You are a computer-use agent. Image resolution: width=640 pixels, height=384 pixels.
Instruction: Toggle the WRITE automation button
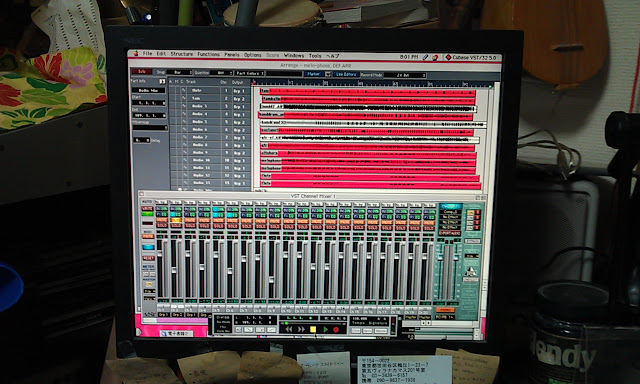[x=147, y=209]
